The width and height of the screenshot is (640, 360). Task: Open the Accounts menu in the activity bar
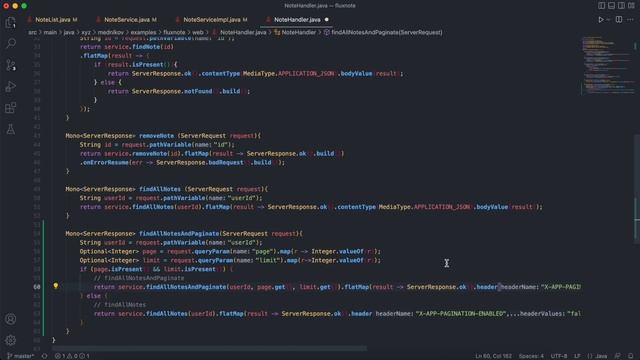coord(11,319)
